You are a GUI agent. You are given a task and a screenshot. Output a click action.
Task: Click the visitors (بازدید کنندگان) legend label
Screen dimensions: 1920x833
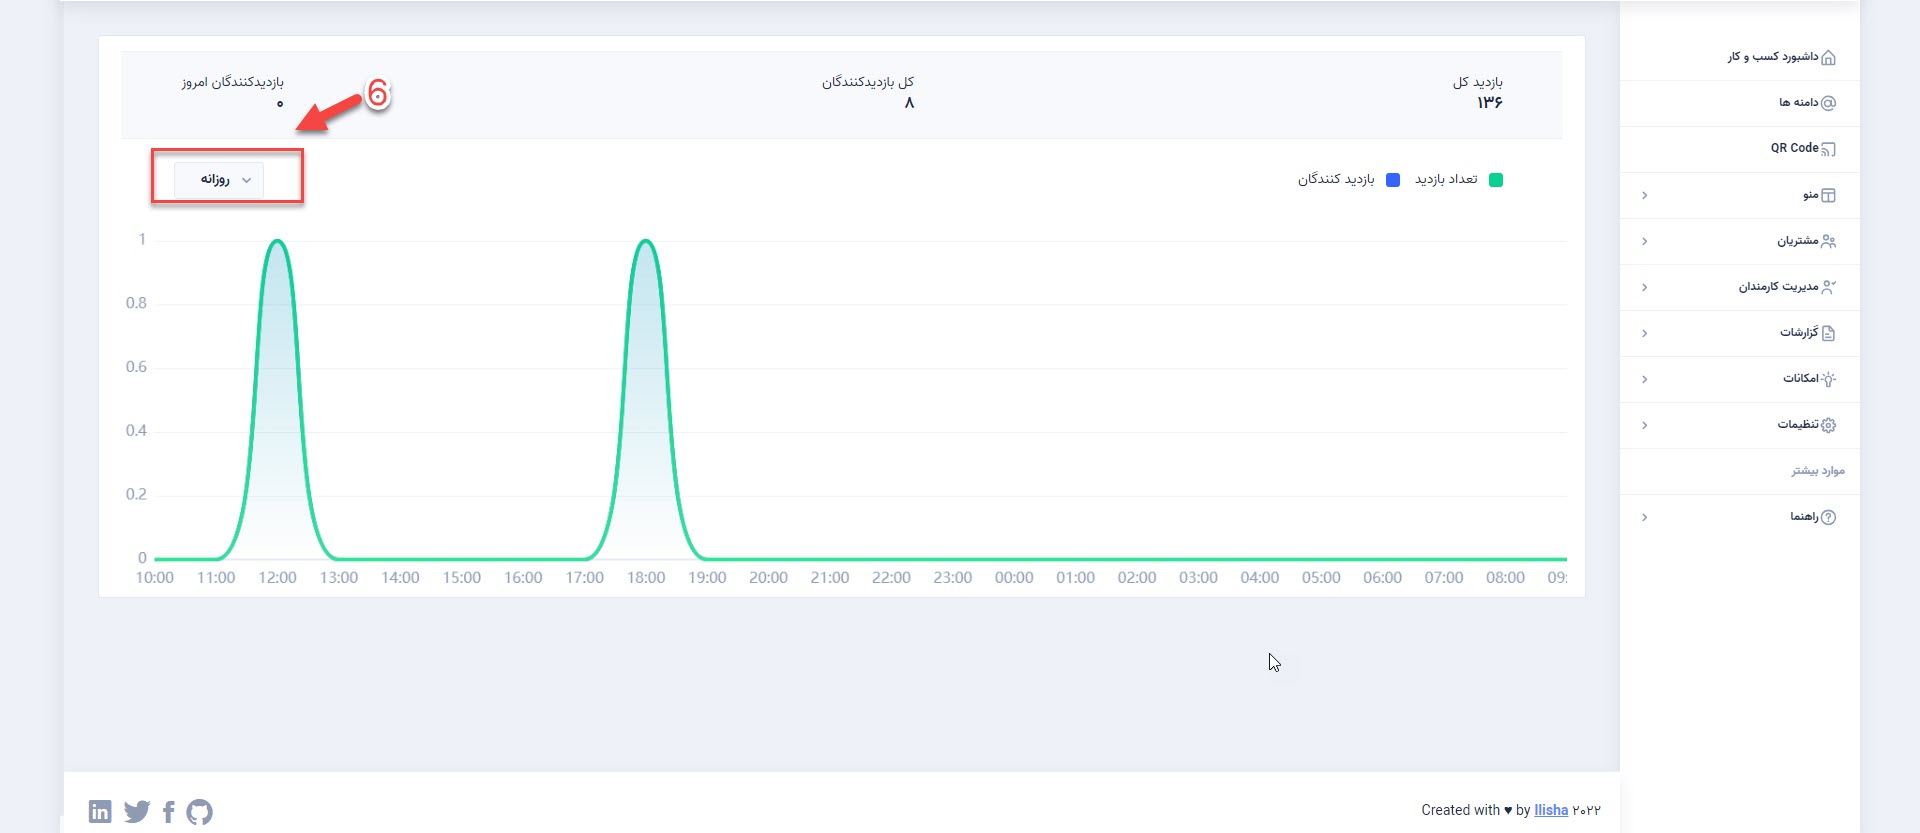click(x=1336, y=179)
